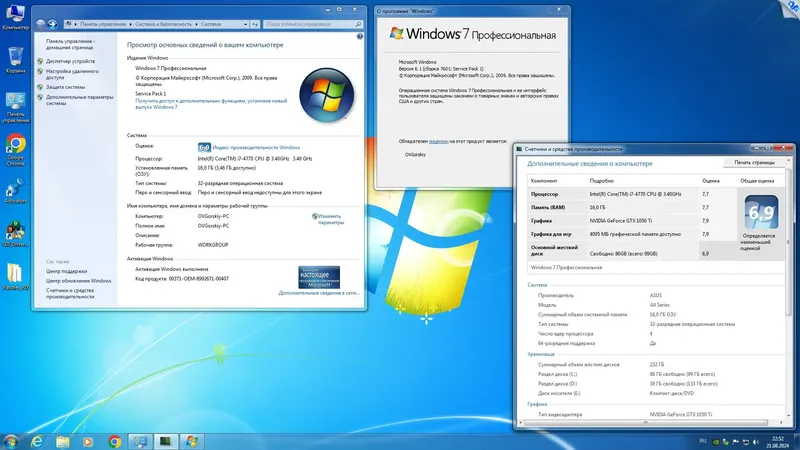Click the Action Center flag tray icon
This screenshot has width=800, height=450.
point(735,442)
